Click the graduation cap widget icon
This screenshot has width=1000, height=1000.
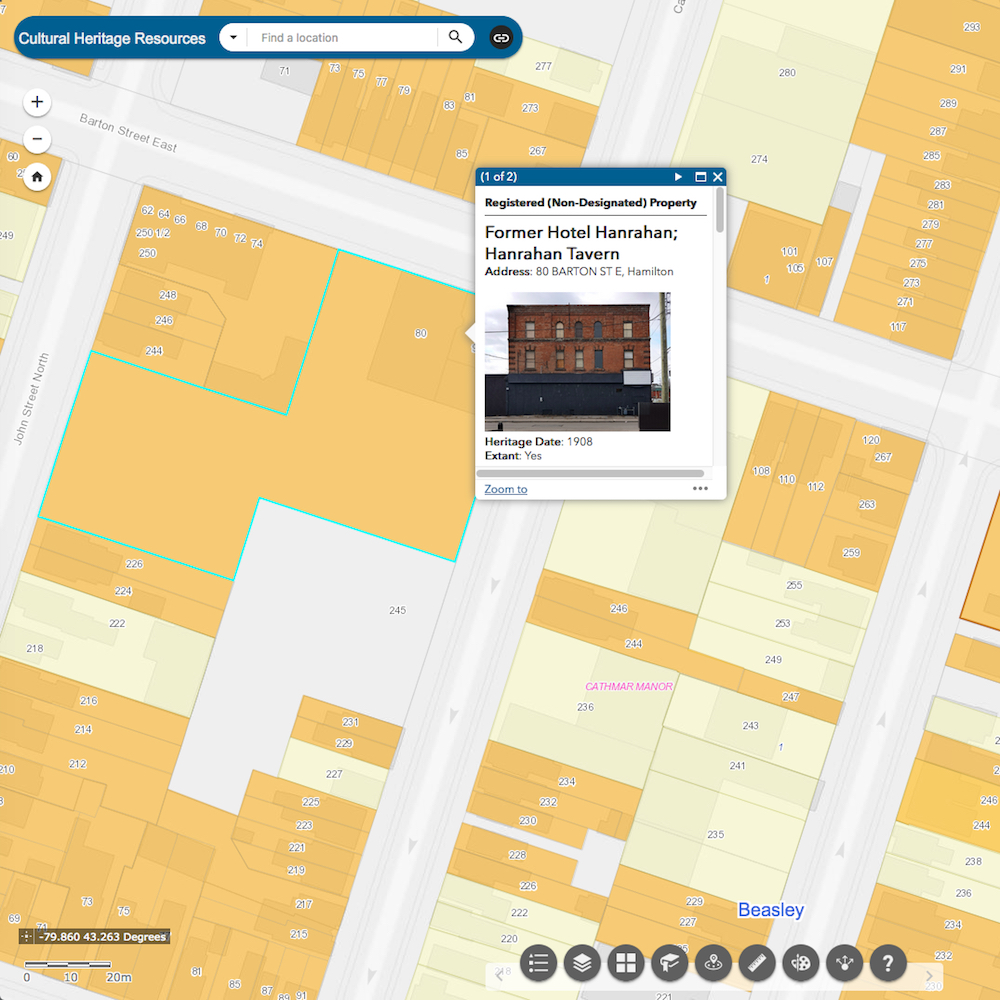(x=670, y=963)
